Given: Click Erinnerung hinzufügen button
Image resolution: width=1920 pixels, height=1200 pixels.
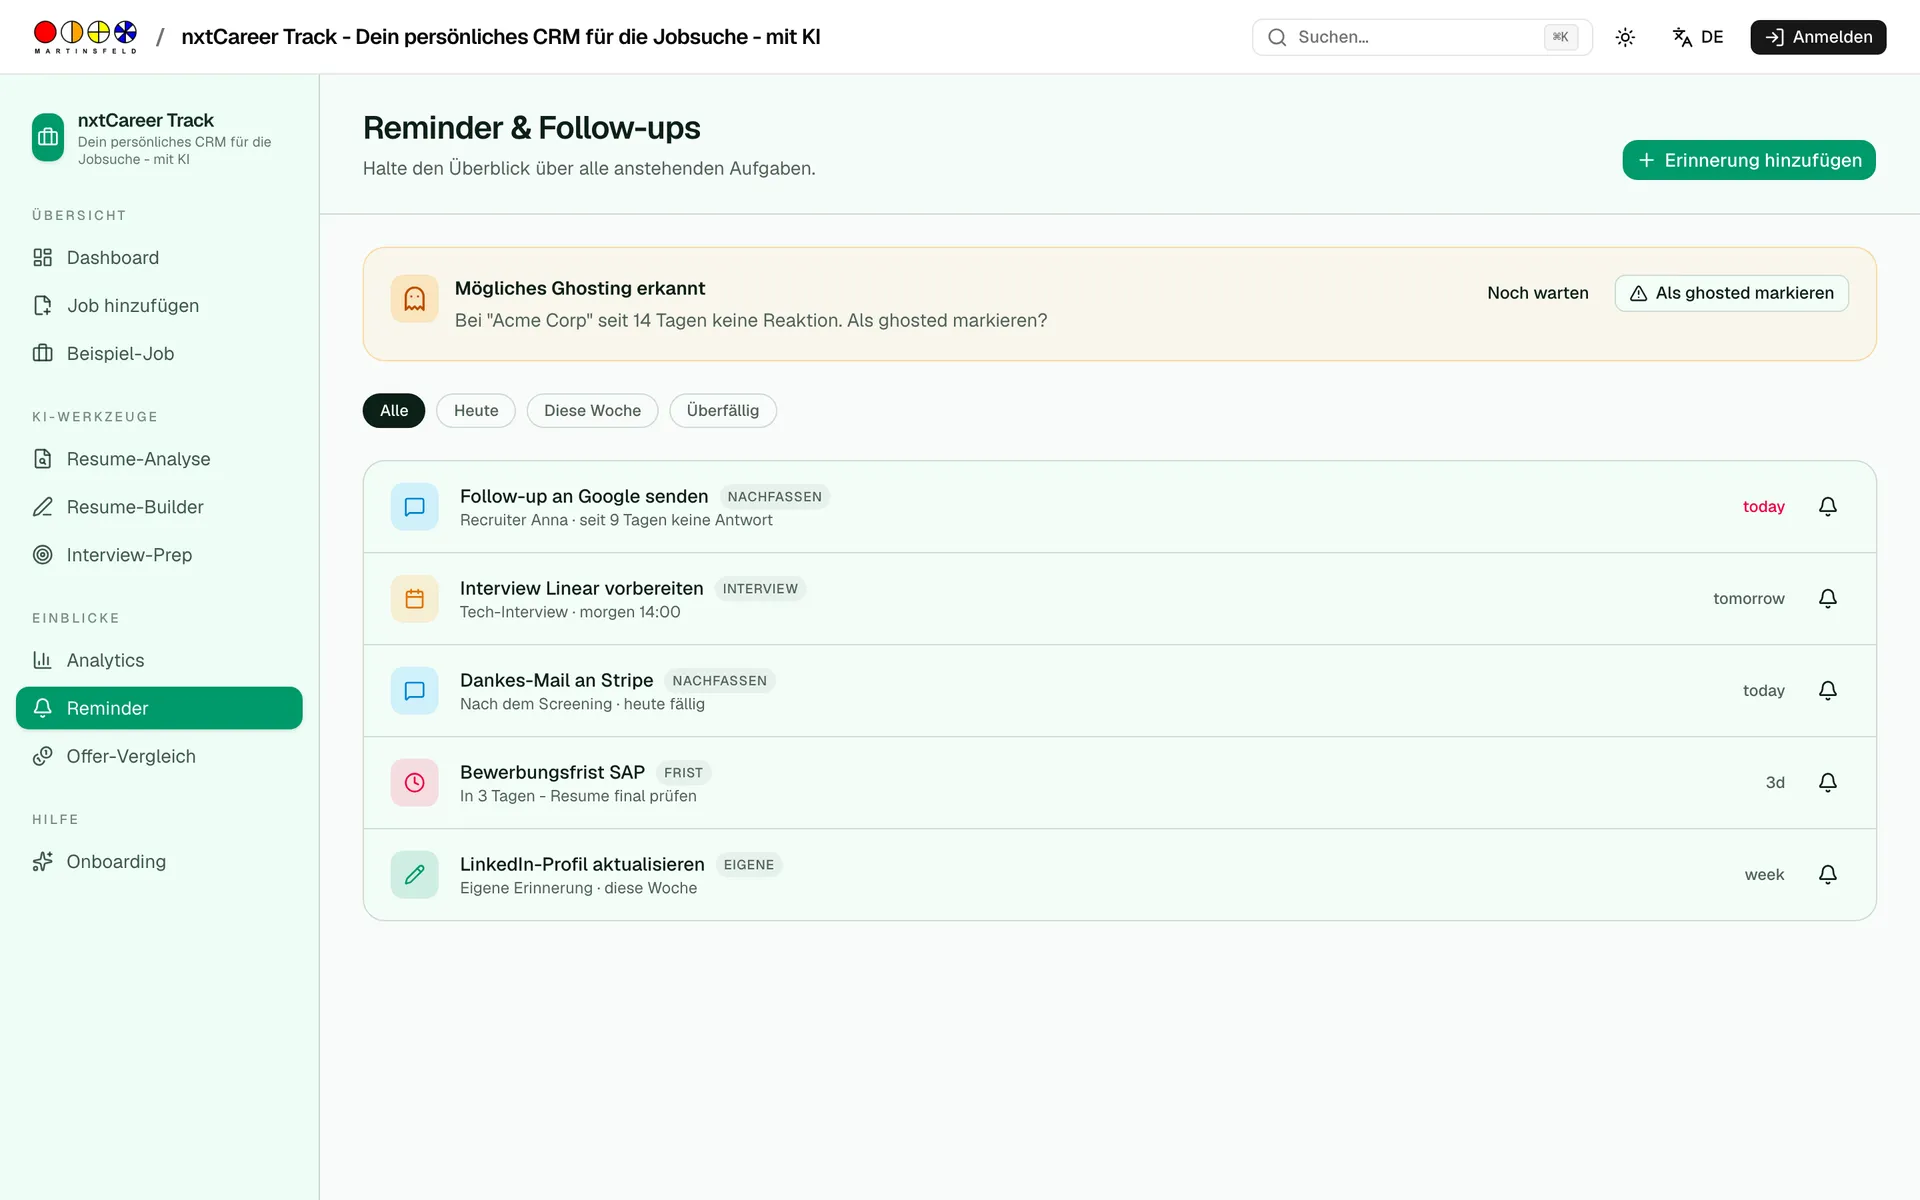Looking at the screenshot, I should click(1749, 160).
